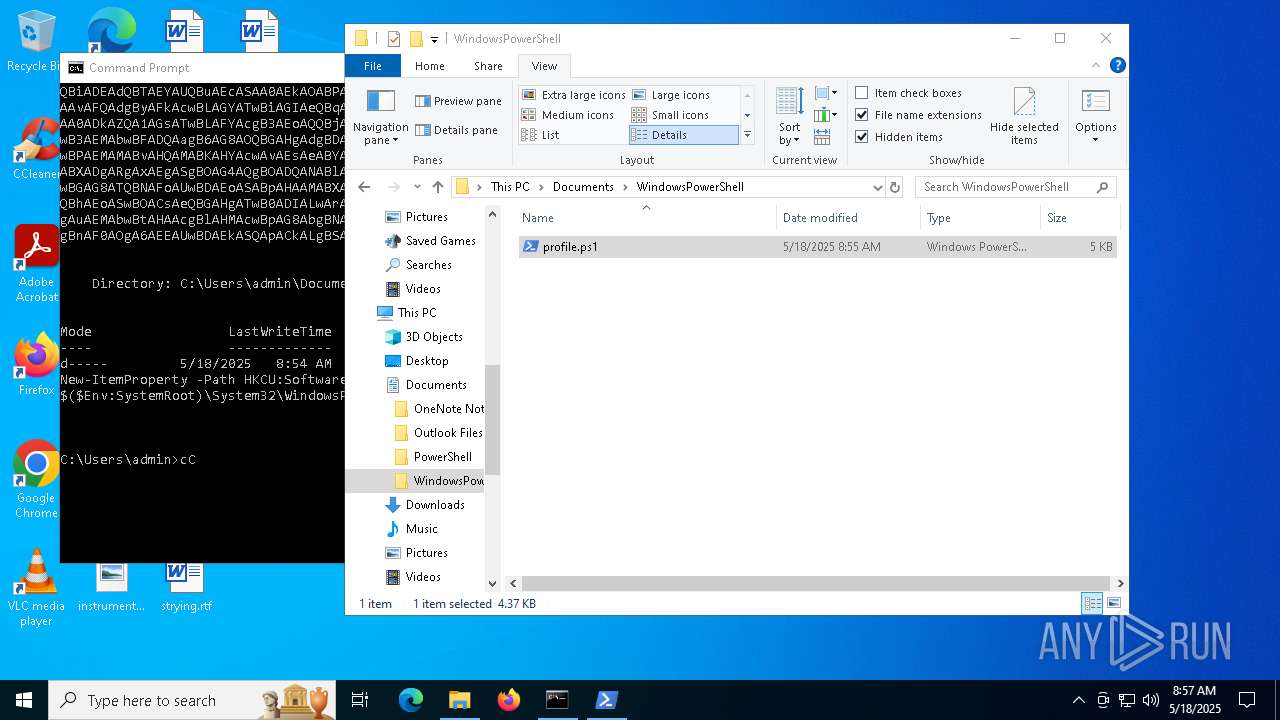This screenshot has height=720, width=1280.
Task: Toggle the Preview pane
Action: pyautogui.click(x=458, y=101)
